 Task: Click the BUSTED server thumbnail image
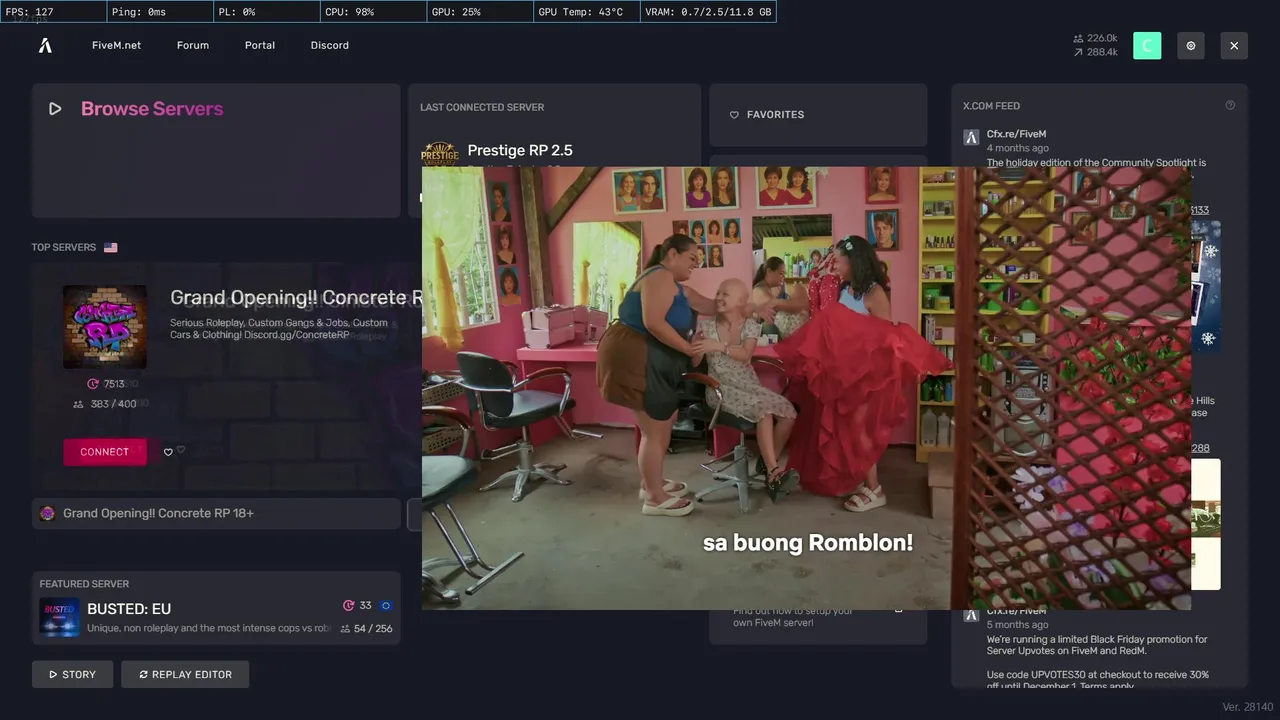click(59, 617)
